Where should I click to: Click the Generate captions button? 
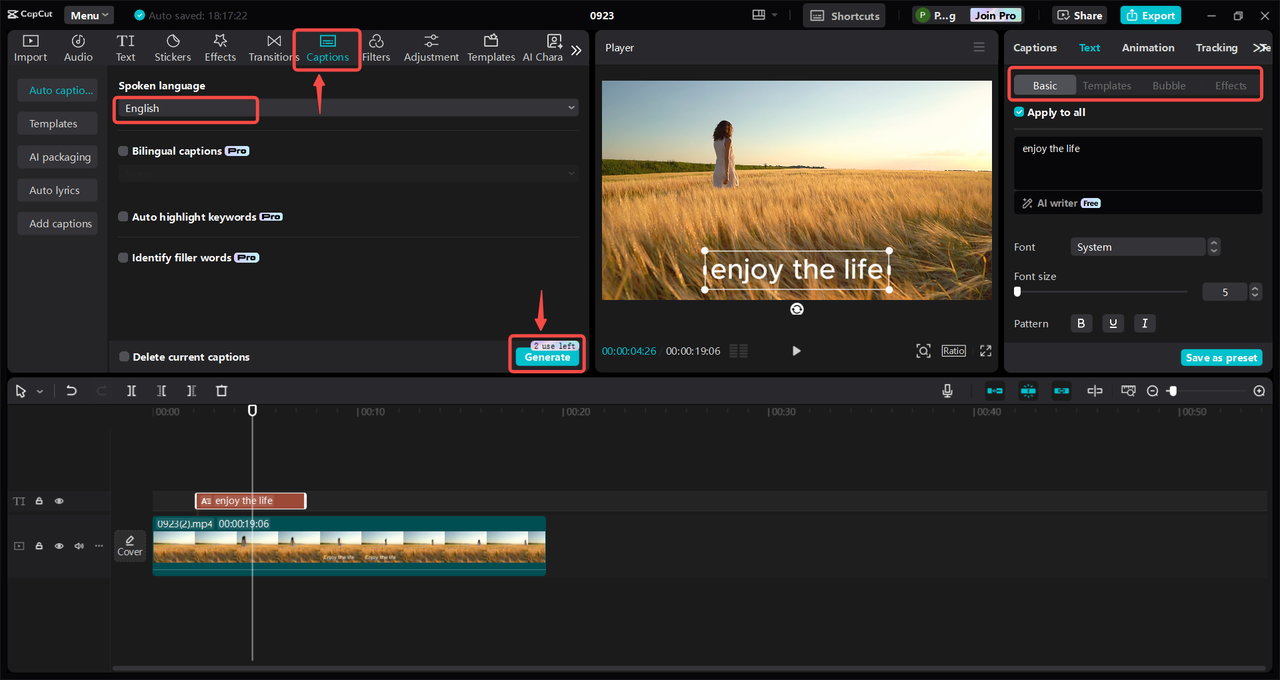click(x=547, y=357)
